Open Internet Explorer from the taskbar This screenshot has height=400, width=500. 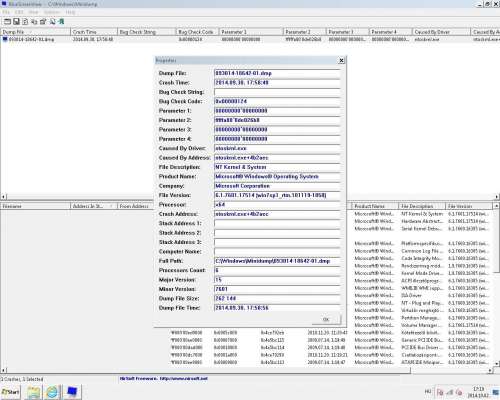tap(52, 392)
